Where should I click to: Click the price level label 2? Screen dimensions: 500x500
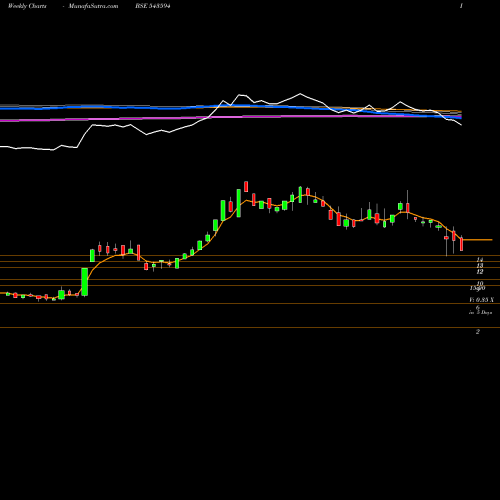pyautogui.click(x=478, y=331)
